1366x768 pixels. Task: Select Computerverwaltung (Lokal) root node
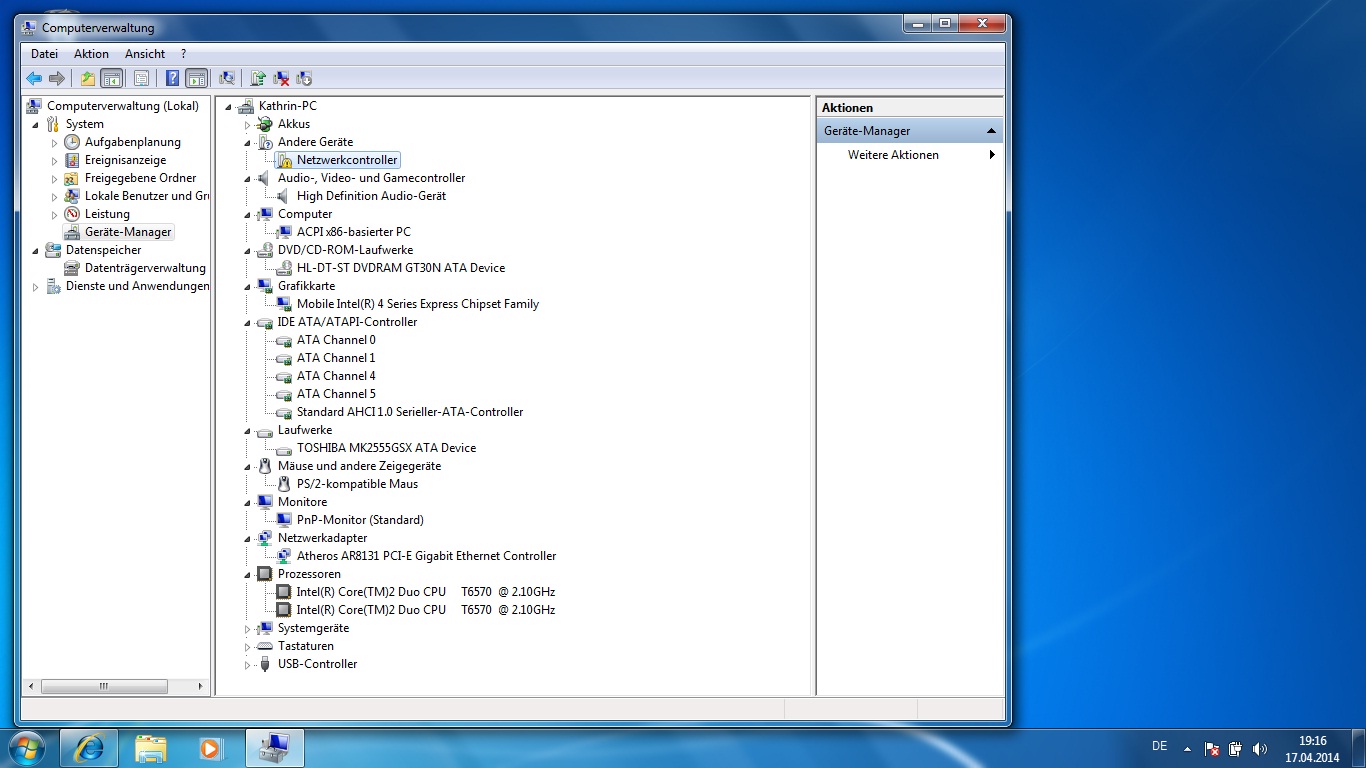(123, 106)
